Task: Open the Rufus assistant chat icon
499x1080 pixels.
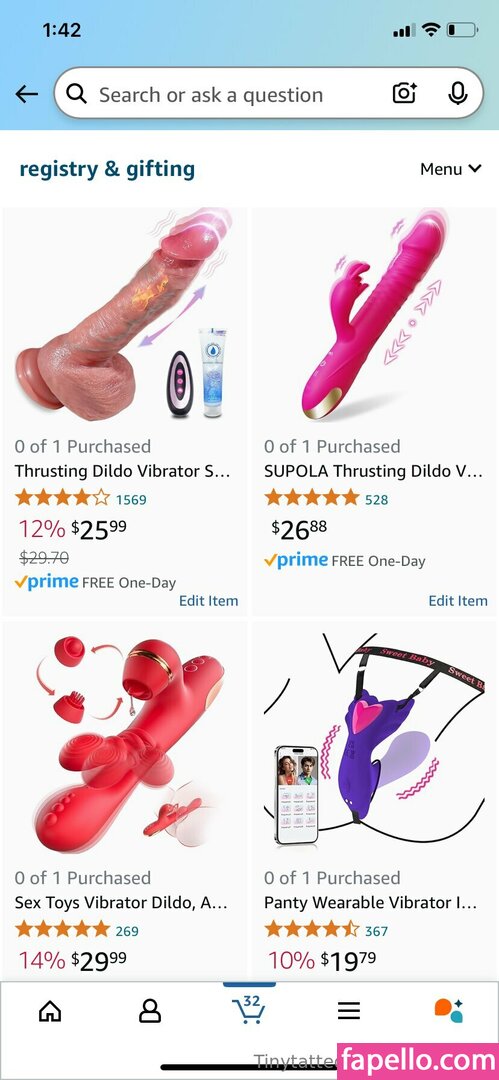Action: tap(449, 1010)
